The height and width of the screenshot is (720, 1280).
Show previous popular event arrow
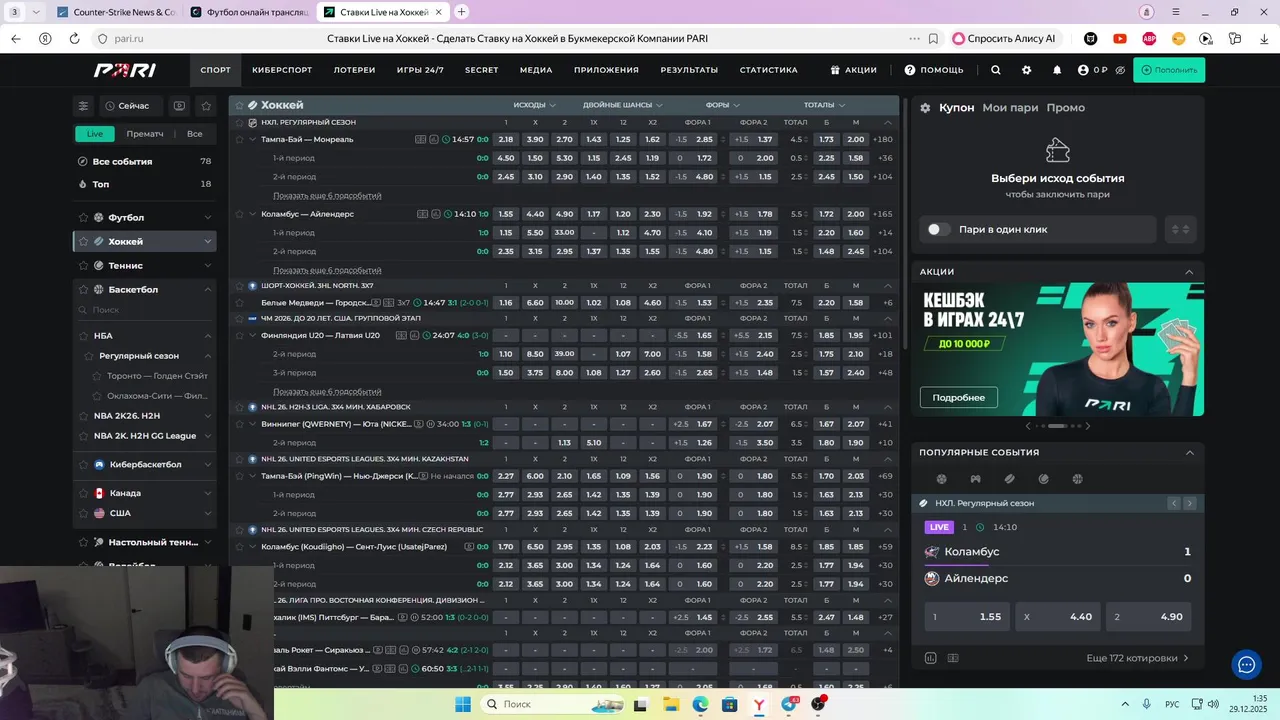tap(1174, 503)
